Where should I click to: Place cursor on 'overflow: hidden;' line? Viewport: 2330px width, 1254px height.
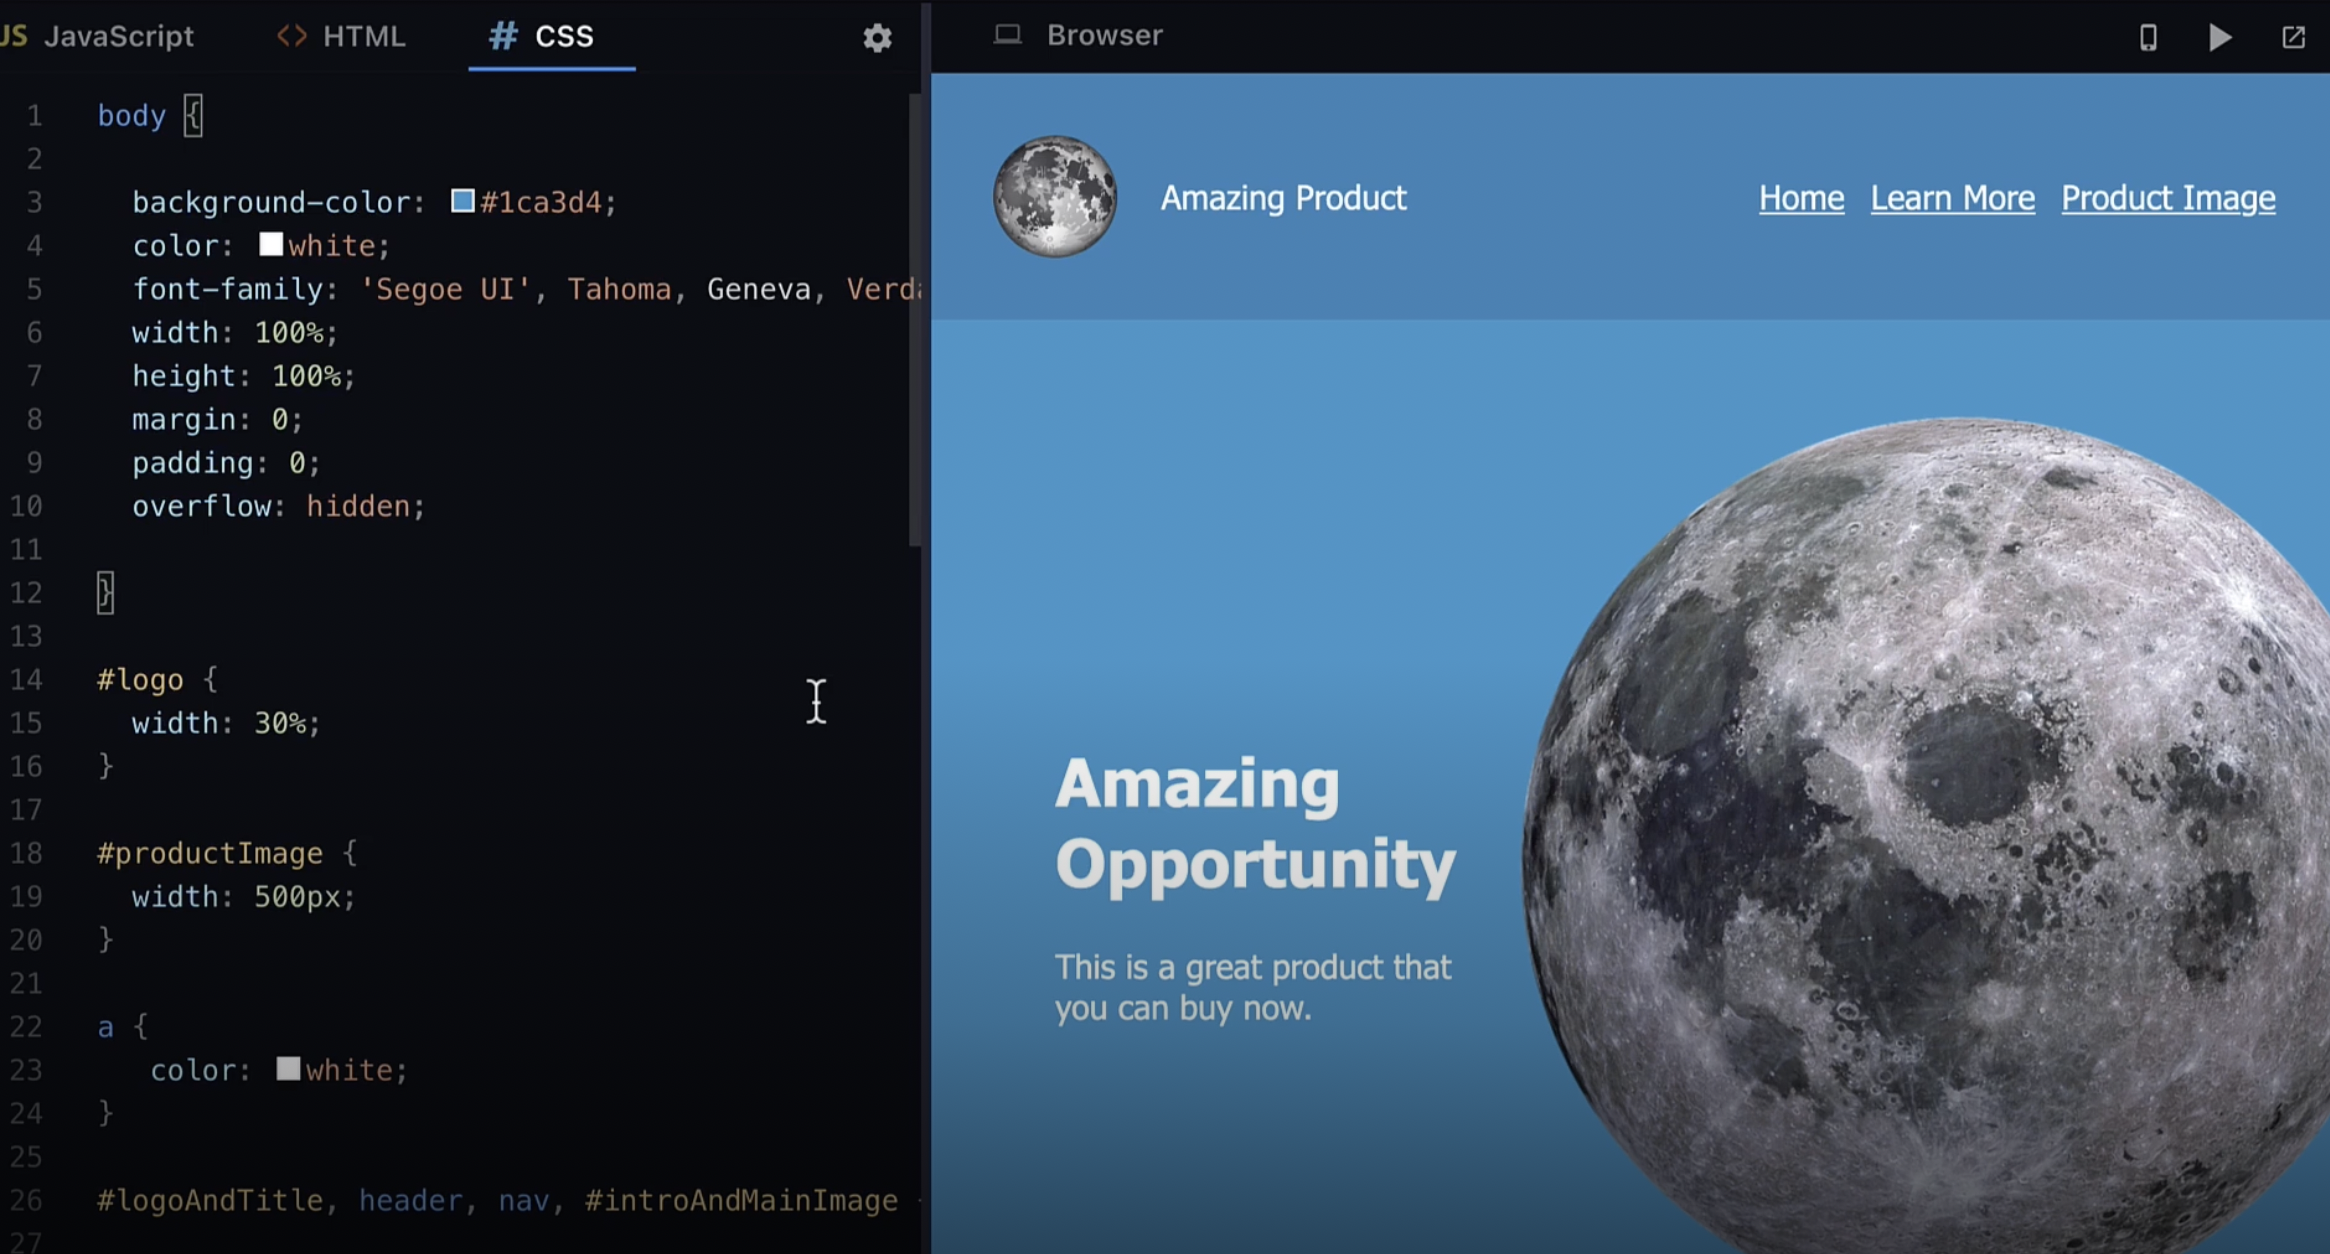278,506
